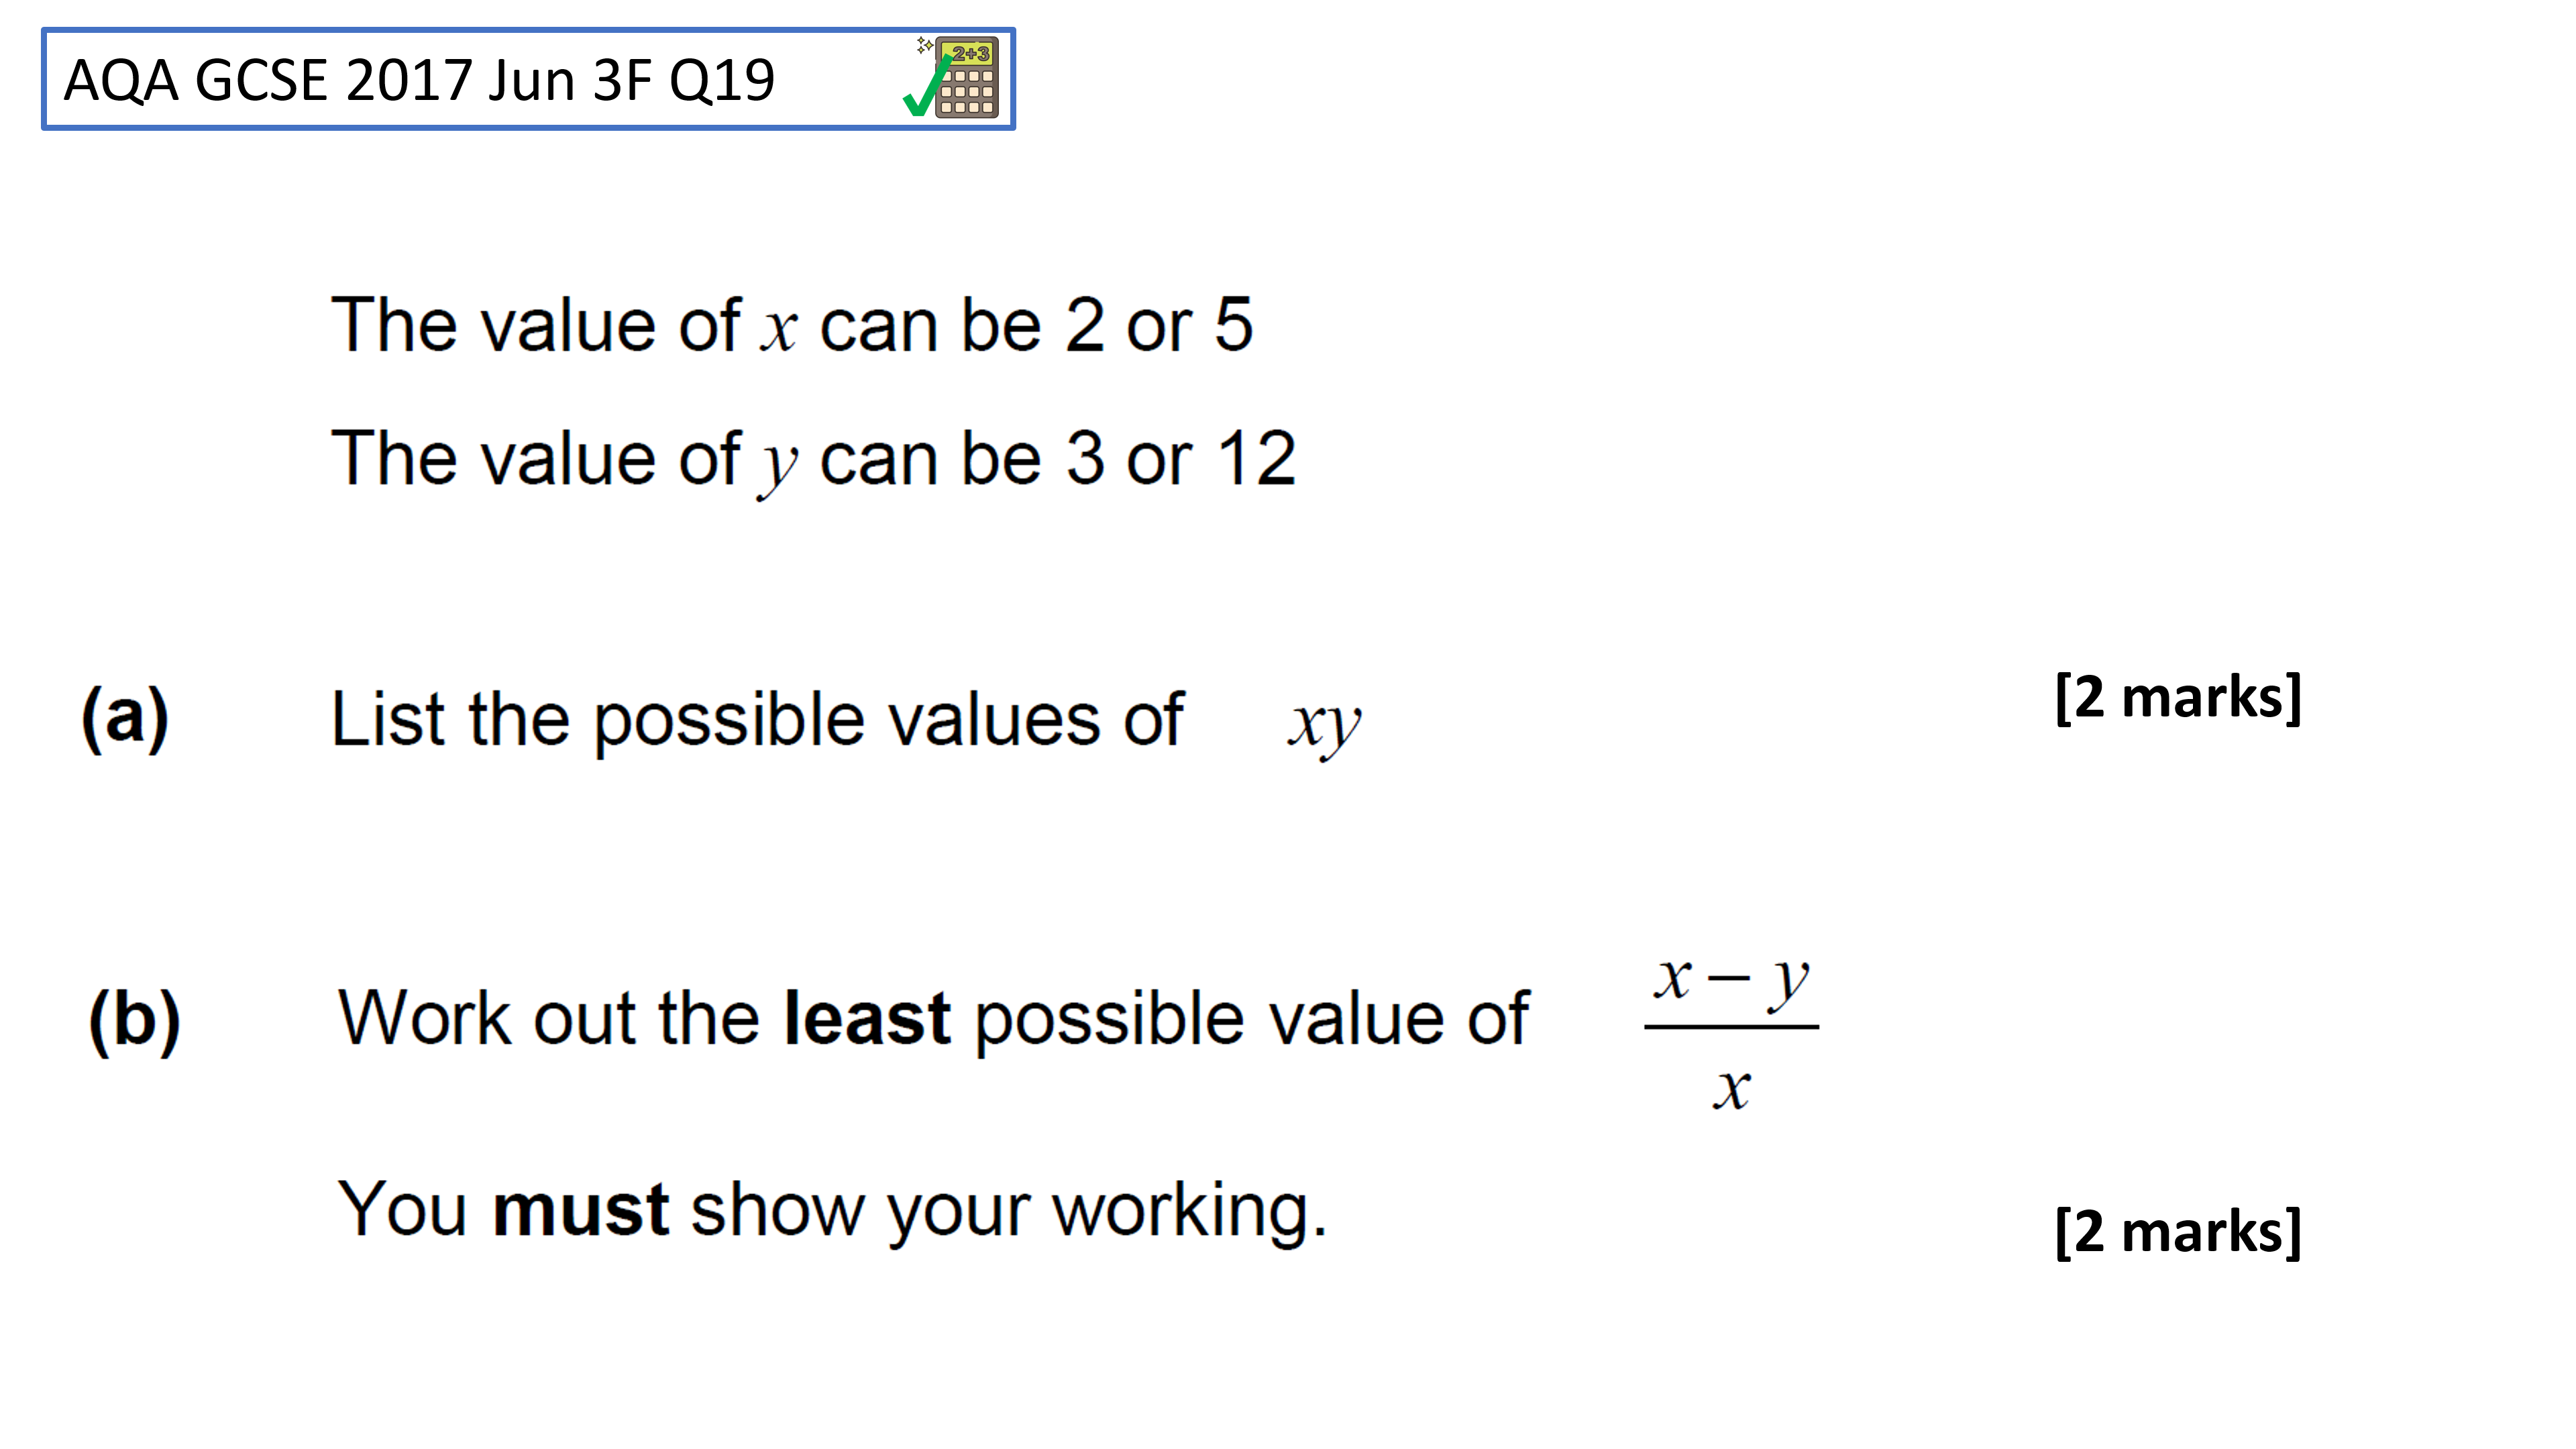Click 'Q19' in the title box
The image size is (2576, 1449).
click(722, 81)
